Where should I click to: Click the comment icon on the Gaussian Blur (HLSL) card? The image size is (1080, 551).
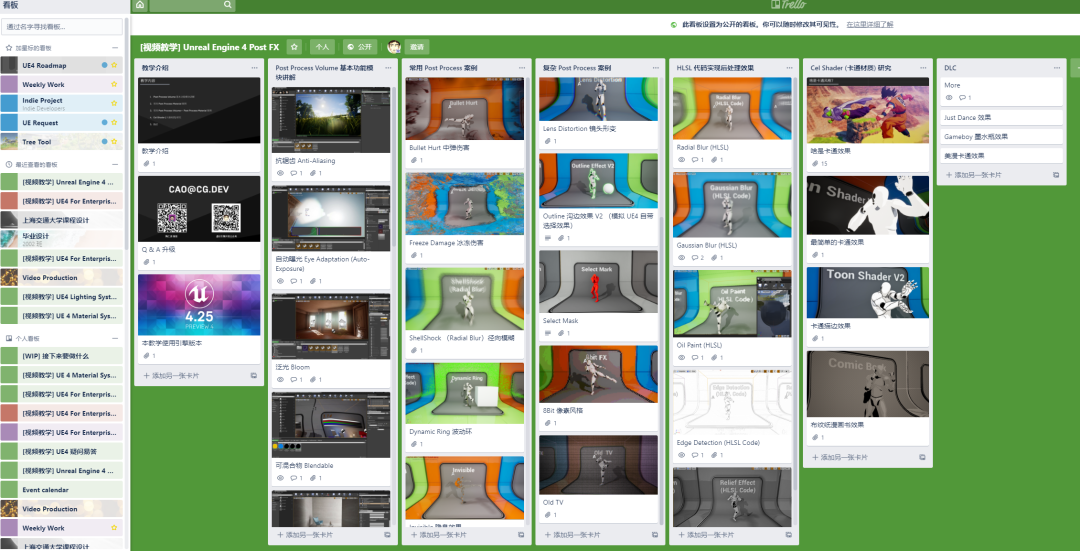tap(695, 258)
